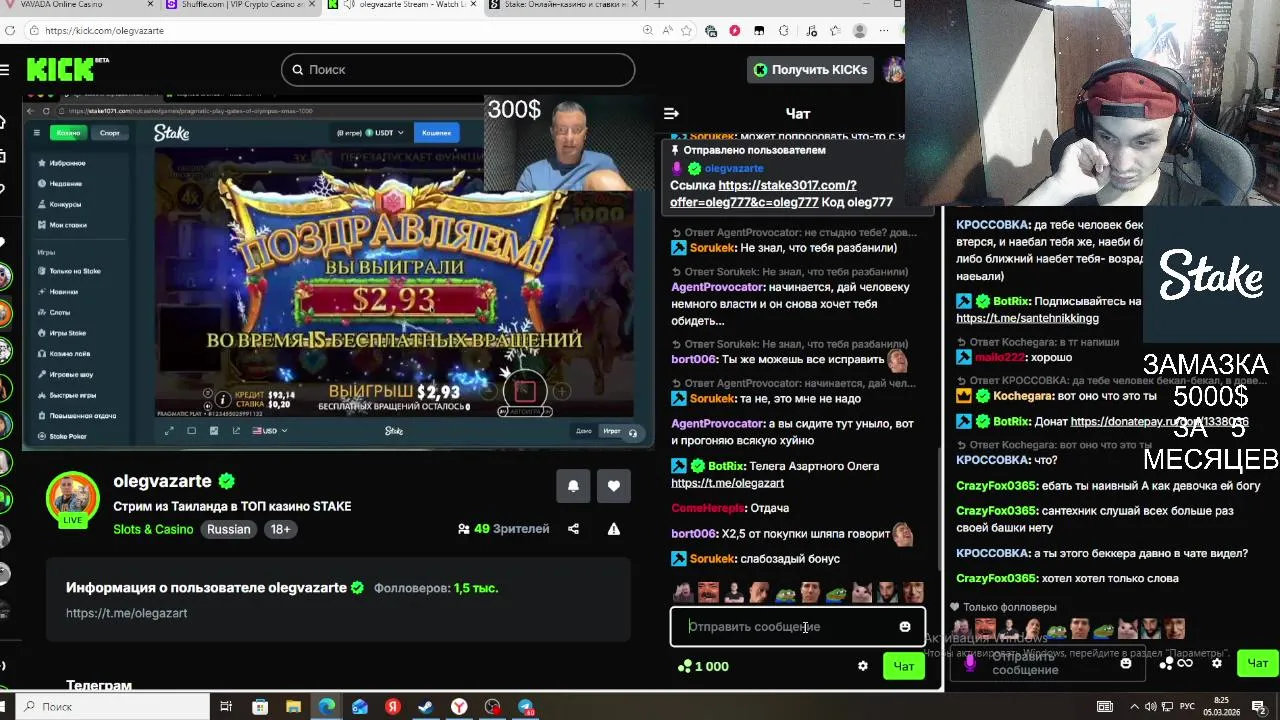Switch to the olegvazarte Stream tab
The width and height of the screenshot is (1280, 720).
[x=402, y=5]
